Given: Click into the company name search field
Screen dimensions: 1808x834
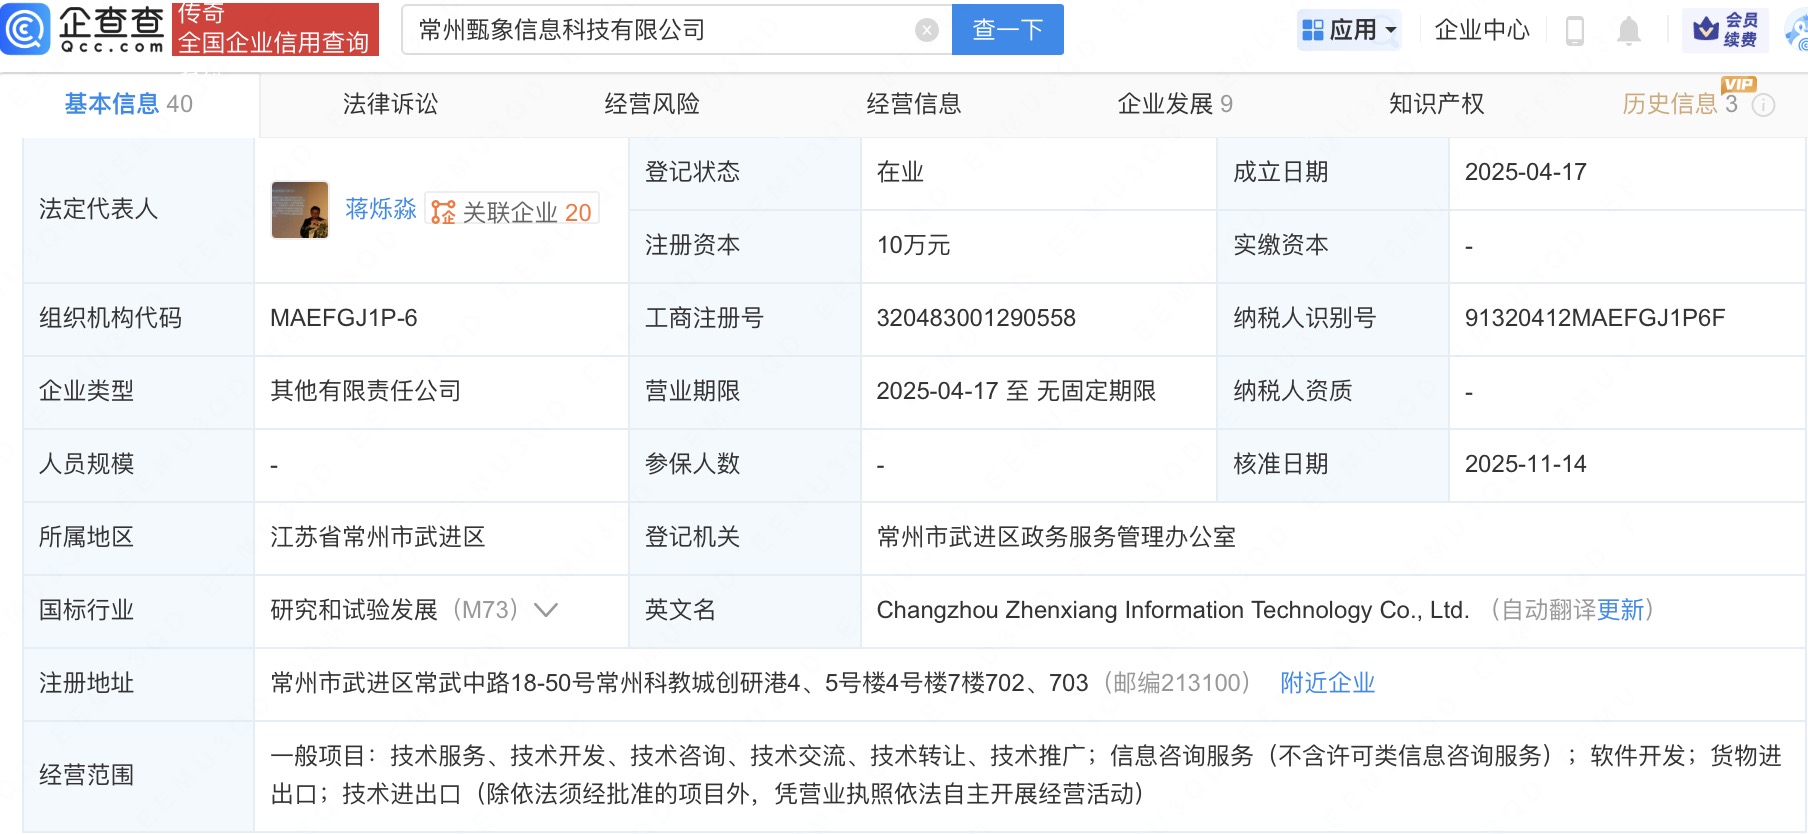Looking at the screenshot, I should (x=660, y=30).
